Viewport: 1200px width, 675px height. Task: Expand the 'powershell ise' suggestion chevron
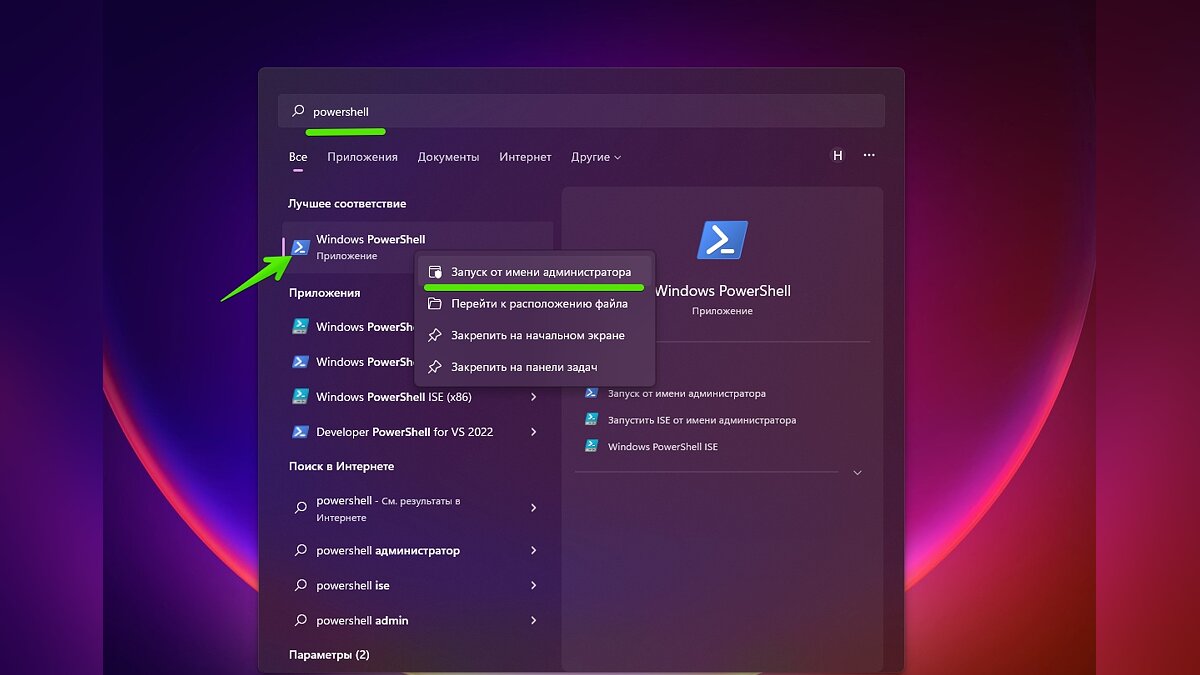[534, 586]
